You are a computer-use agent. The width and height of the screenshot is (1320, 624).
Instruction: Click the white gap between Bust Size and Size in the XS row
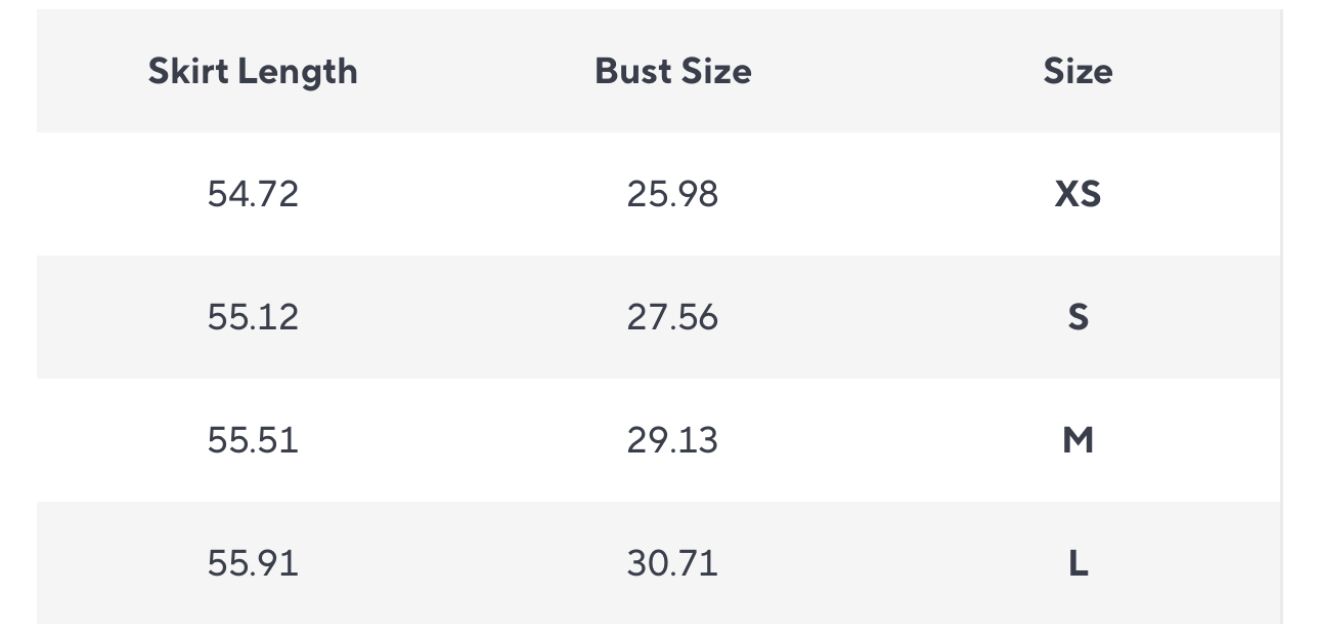(x=886, y=194)
